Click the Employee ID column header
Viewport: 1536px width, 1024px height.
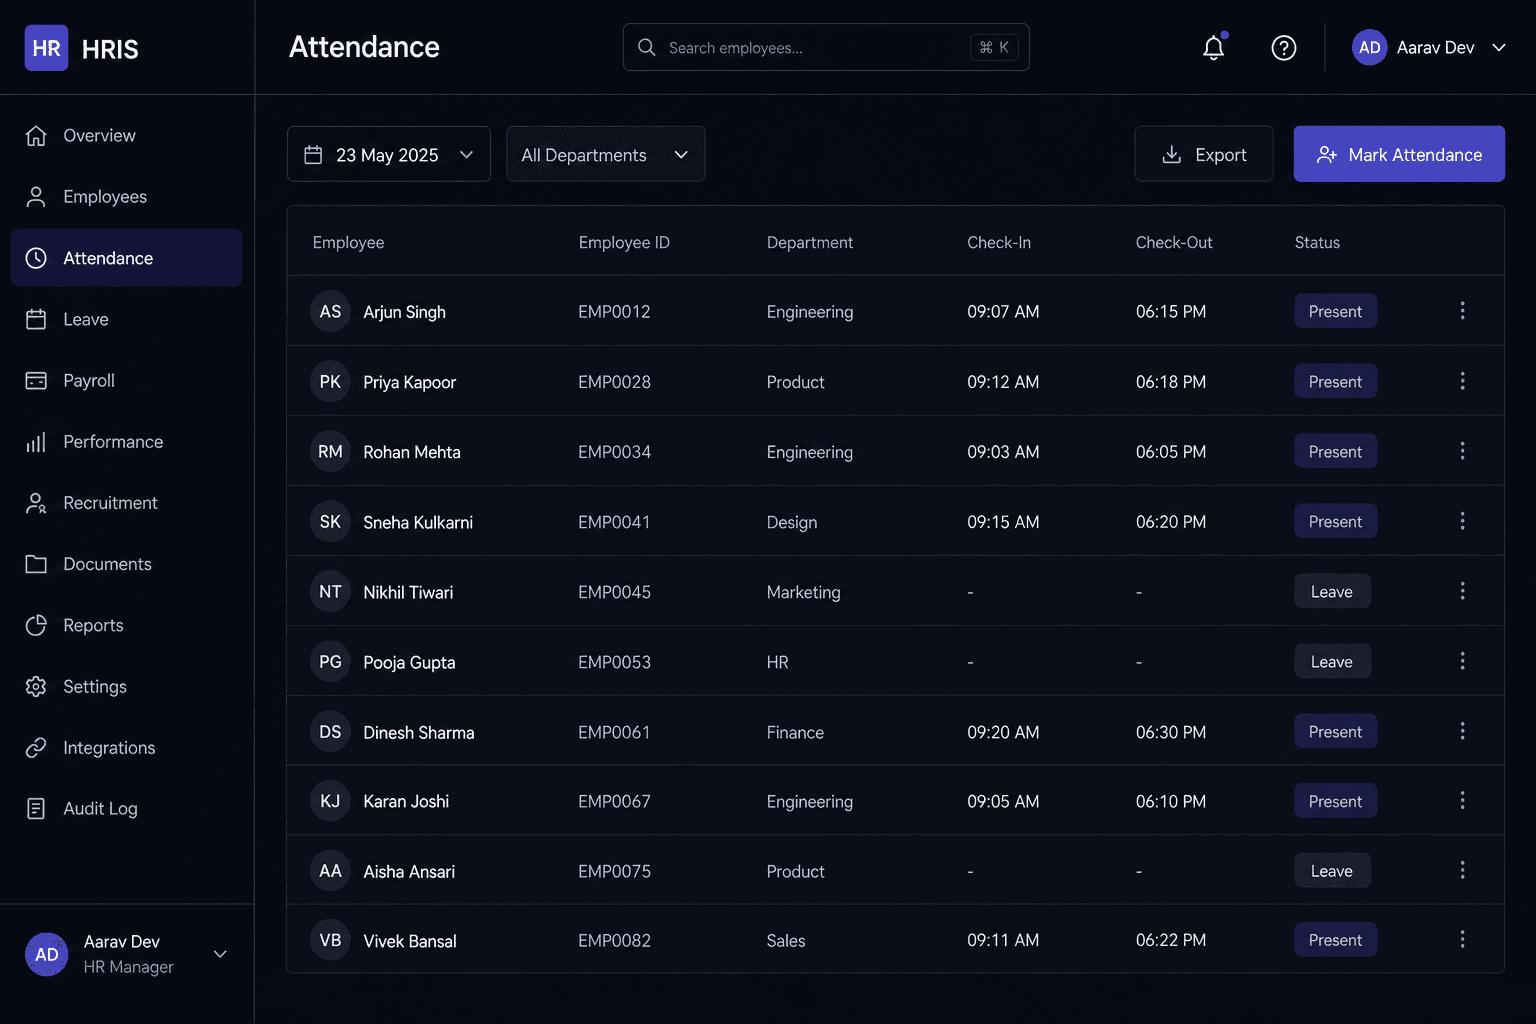(624, 242)
